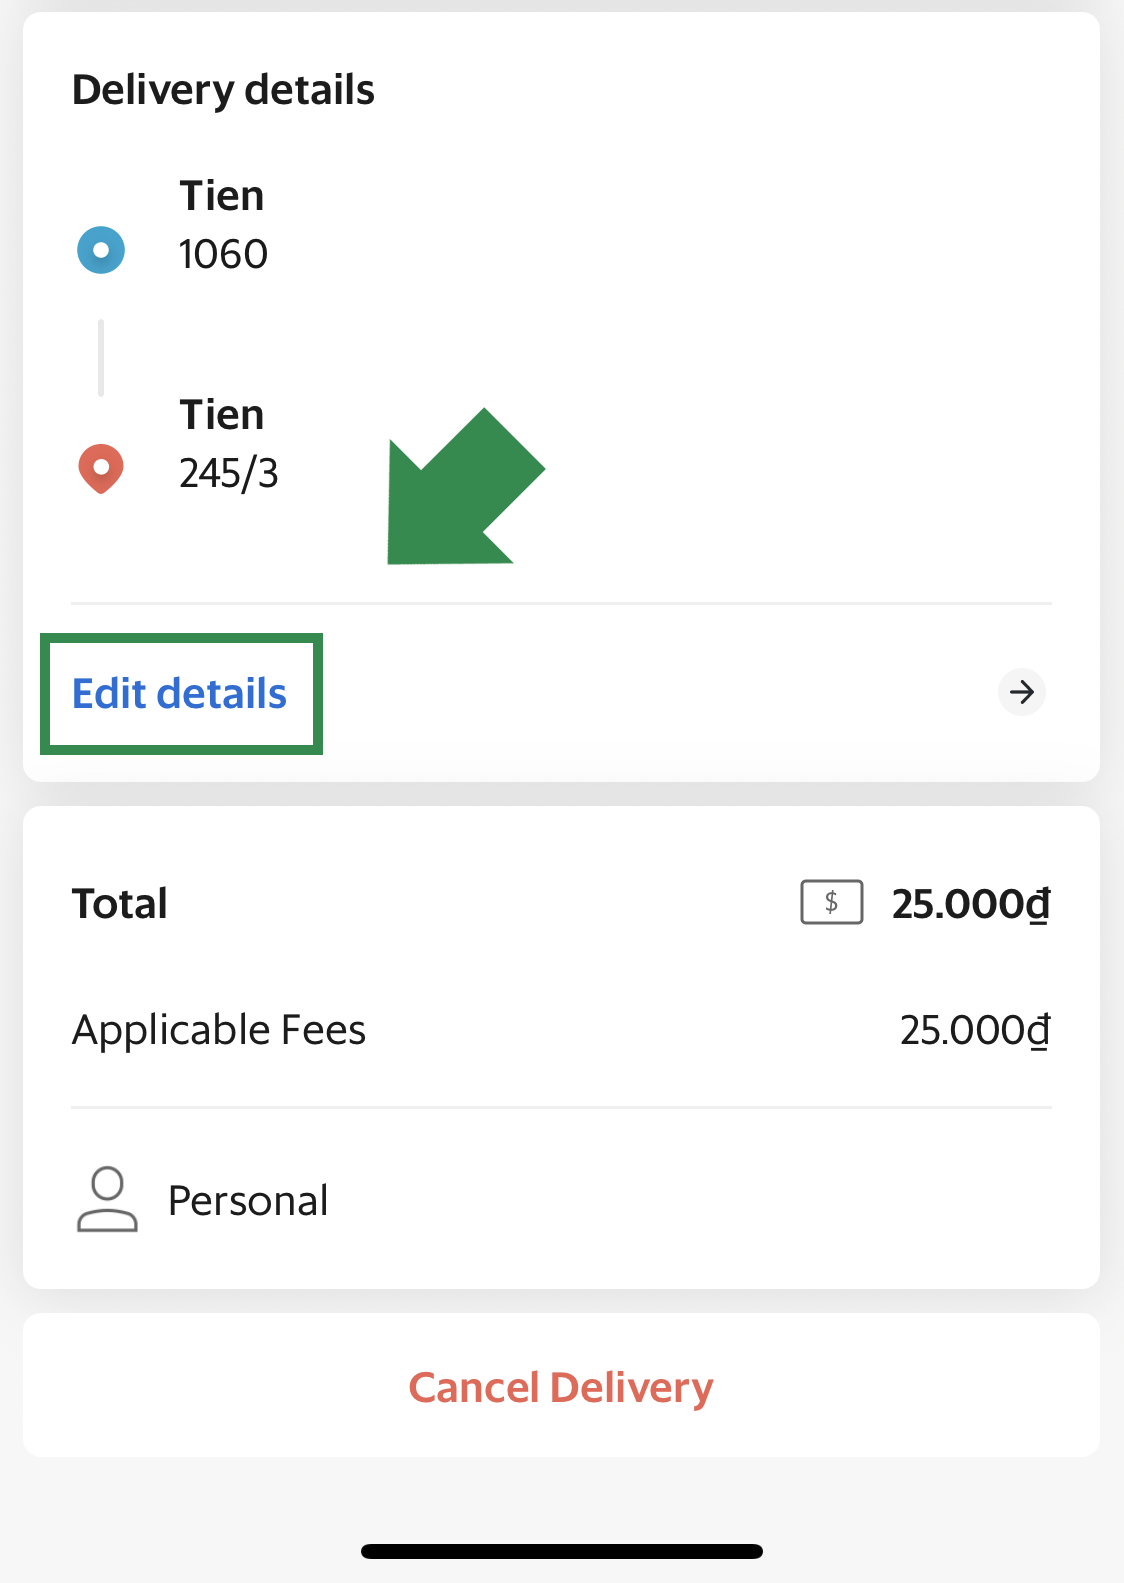The image size is (1124, 1583).
Task: Tap pickup address 1060
Action: click(224, 254)
